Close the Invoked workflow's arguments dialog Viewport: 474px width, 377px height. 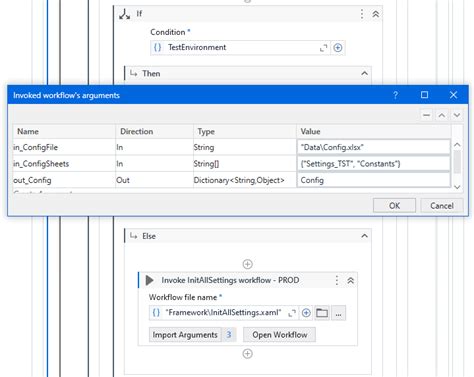pyautogui.click(x=453, y=95)
